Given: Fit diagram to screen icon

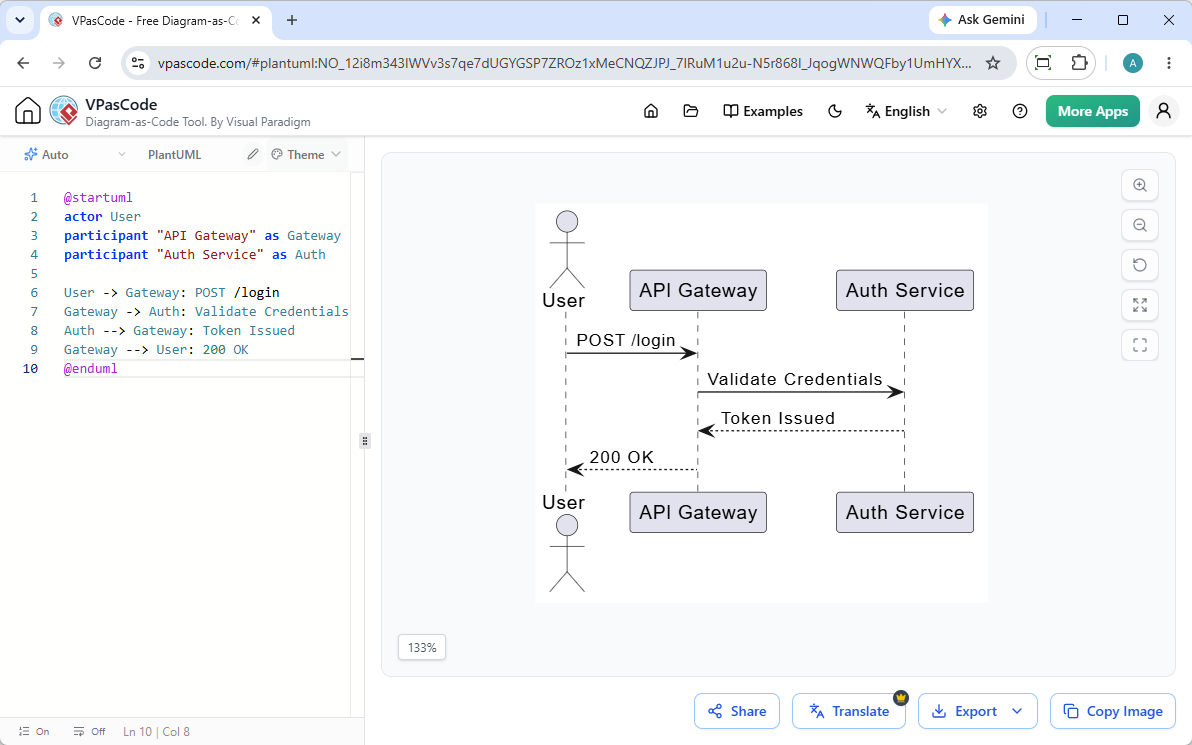Looking at the screenshot, I should [1140, 305].
